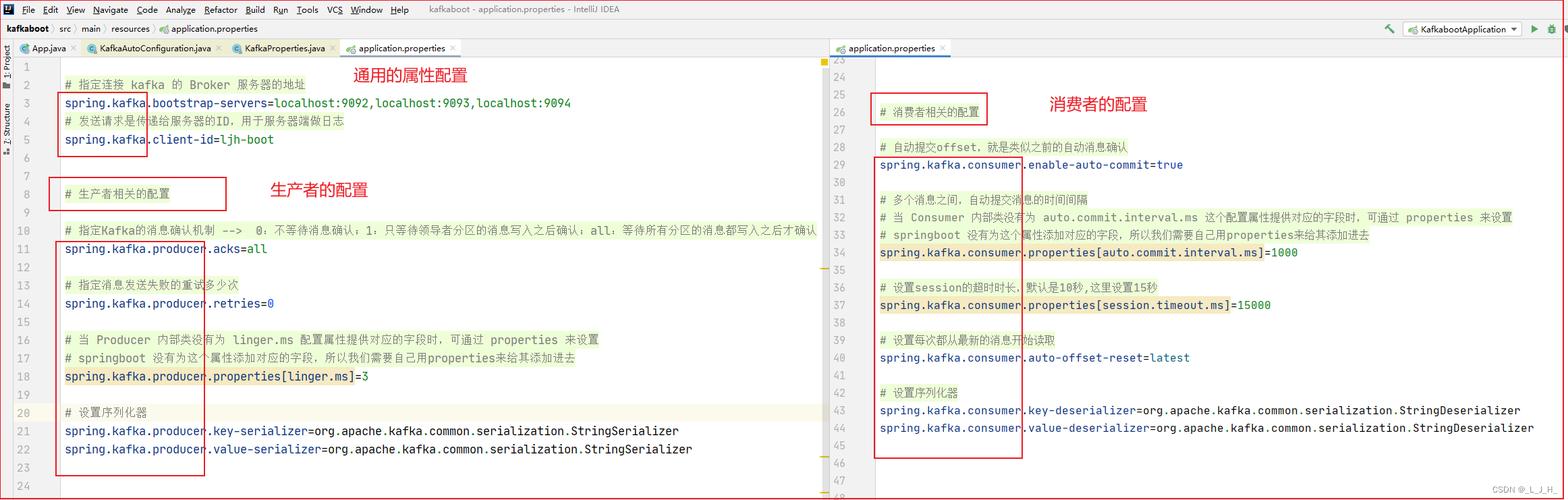Open the VCS menu
1568x500 pixels.
[335, 10]
